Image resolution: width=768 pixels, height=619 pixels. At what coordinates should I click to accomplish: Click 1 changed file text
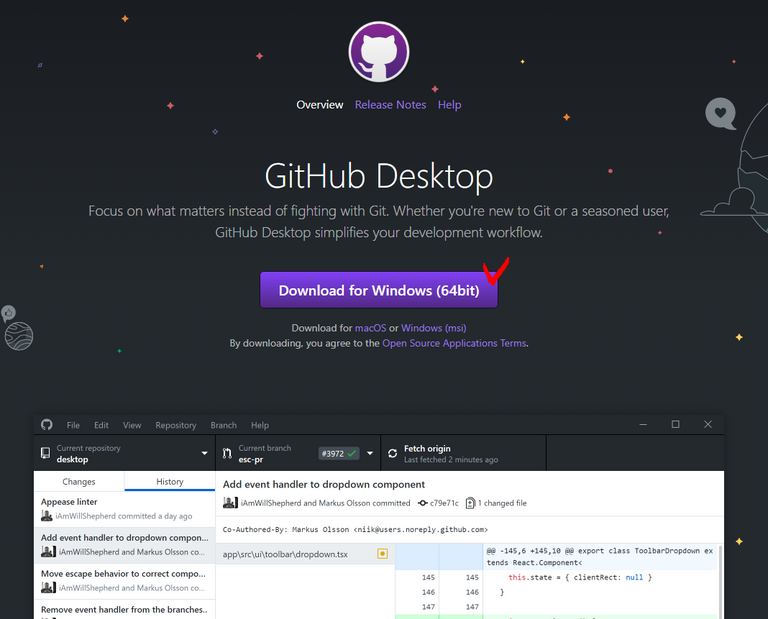pyautogui.click(x=502, y=503)
